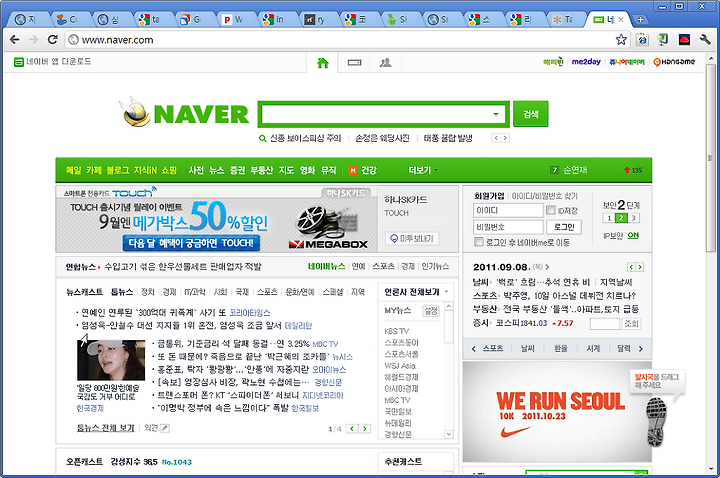Check 로그인 후 네이버me로 이동 checkbox
Viewport: 720px width, 478px height.
tap(478, 242)
